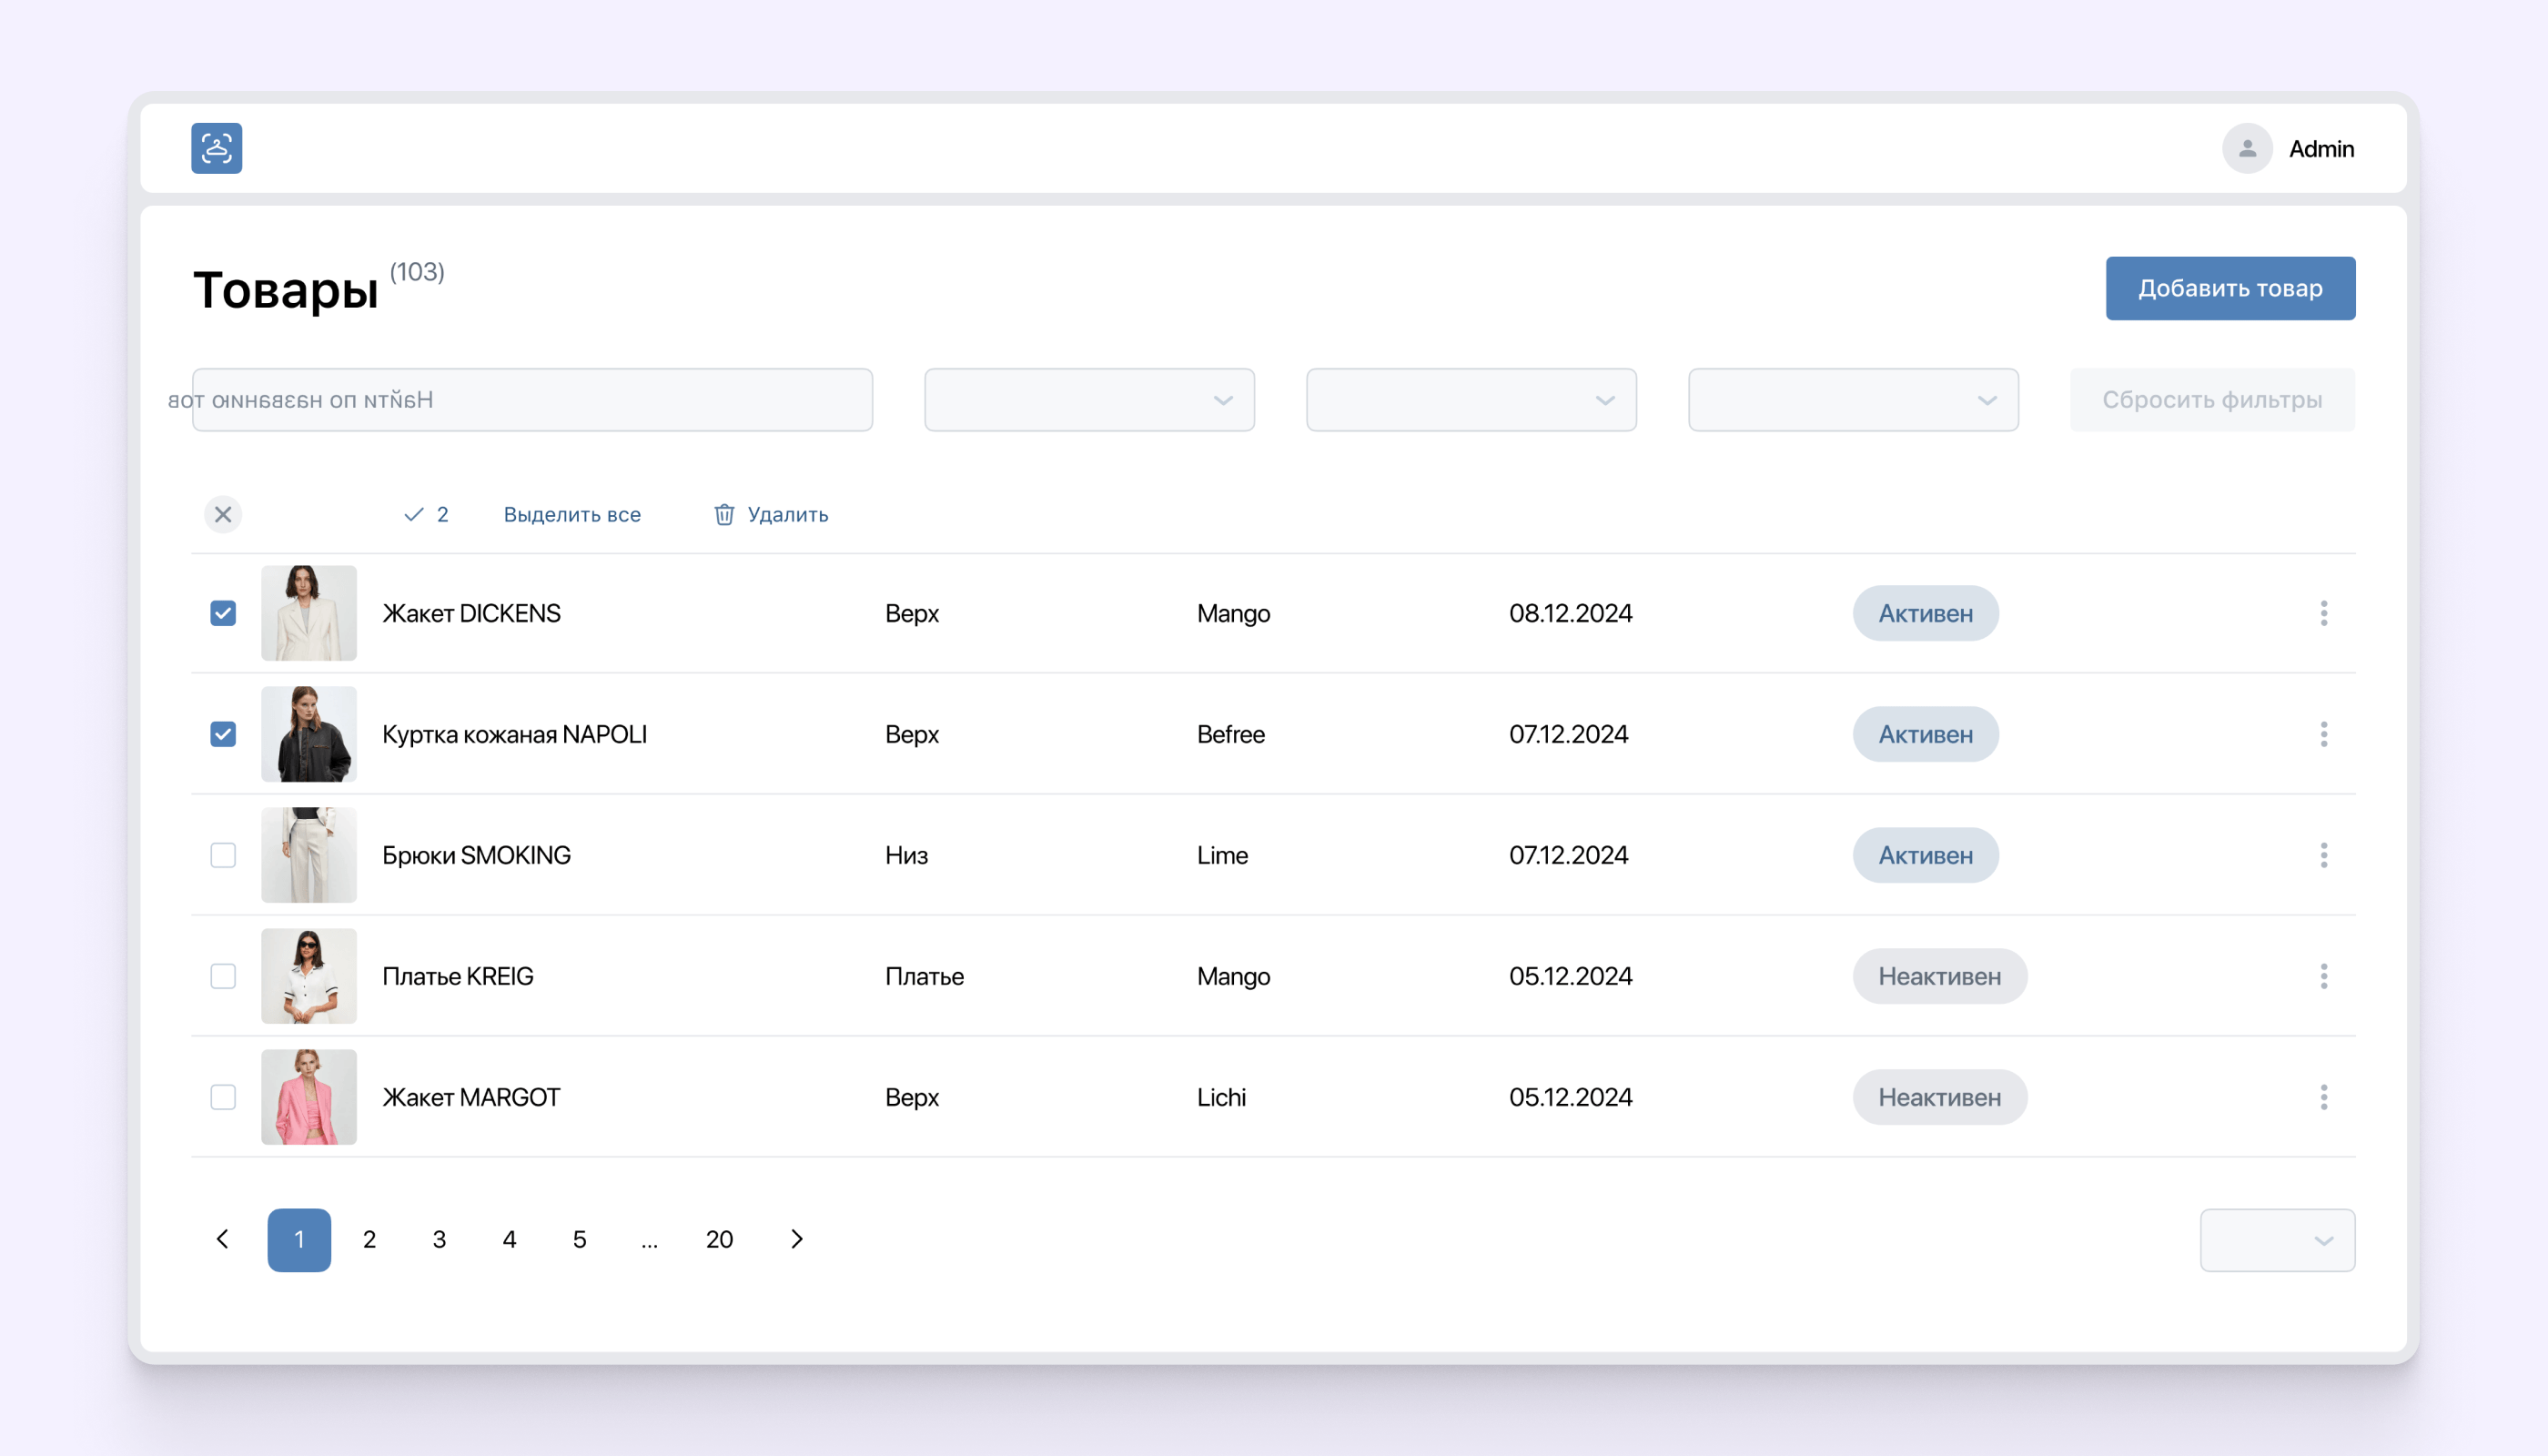Uncheck the Жакет DICKENS checkbox
The width and height of the screenshot is (2548, 1456).
pyautogui.click(x=223, y=613)
